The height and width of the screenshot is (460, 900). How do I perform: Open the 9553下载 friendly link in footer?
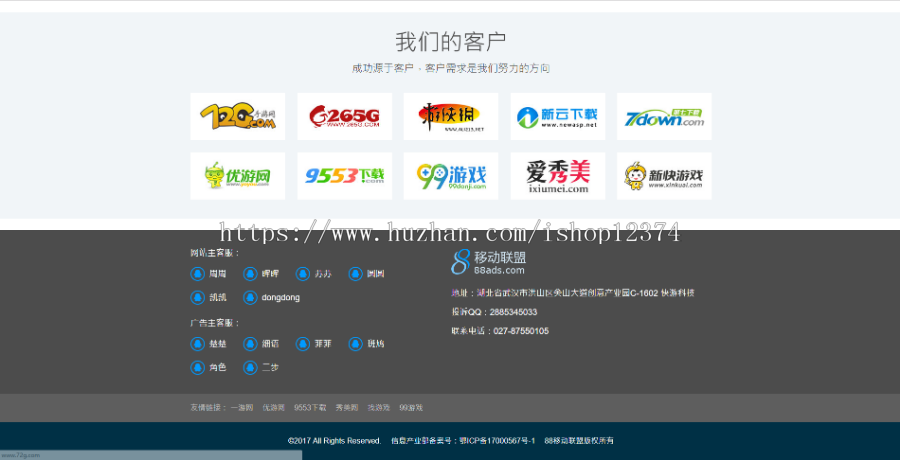click(x=310, y=408)
